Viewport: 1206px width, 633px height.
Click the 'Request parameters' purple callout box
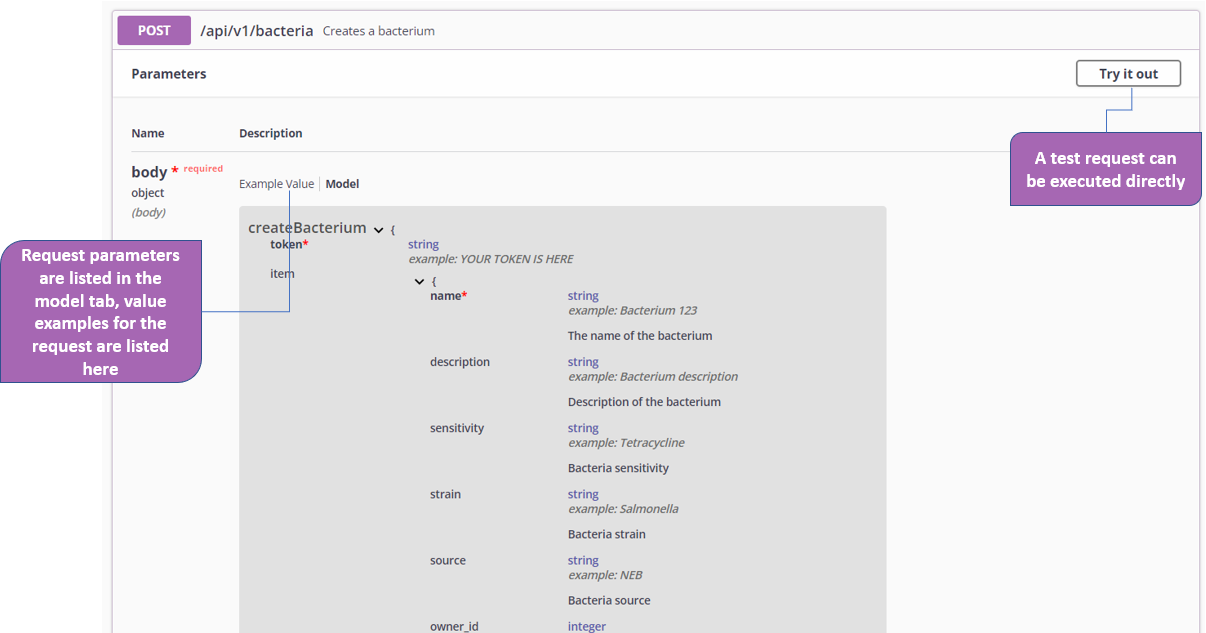click(100, 312)
